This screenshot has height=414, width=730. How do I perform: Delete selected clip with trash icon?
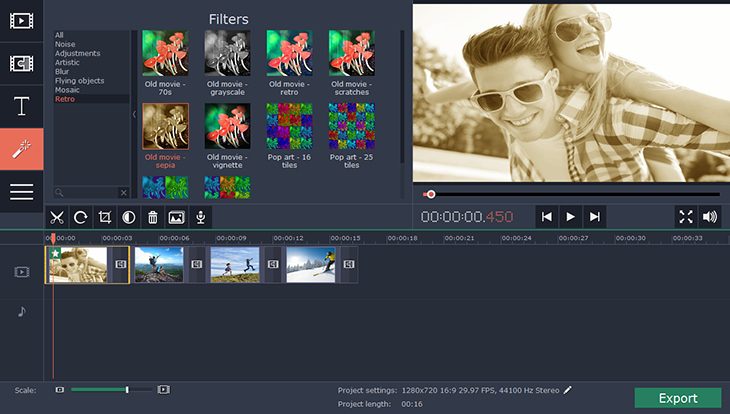click(x=153, y=217)
